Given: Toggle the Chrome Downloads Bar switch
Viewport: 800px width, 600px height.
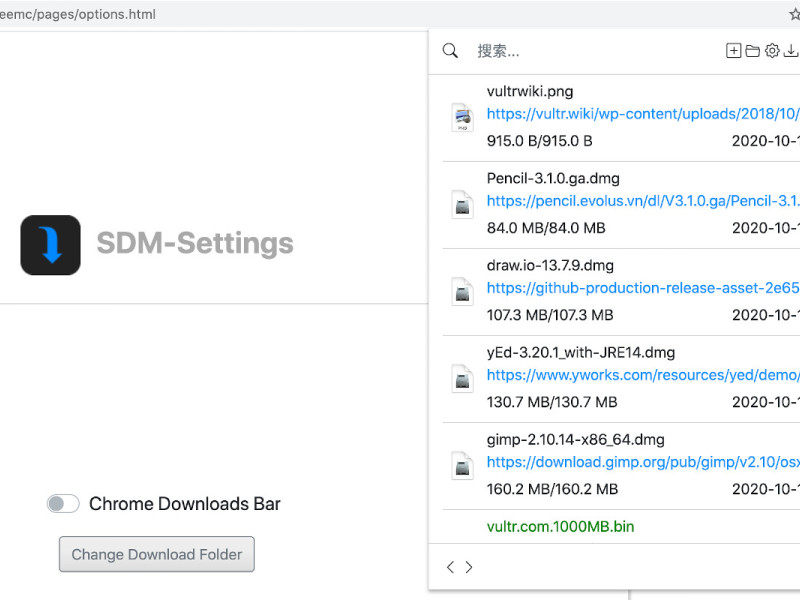Looking at the screenshot, I should pos(63,504).
